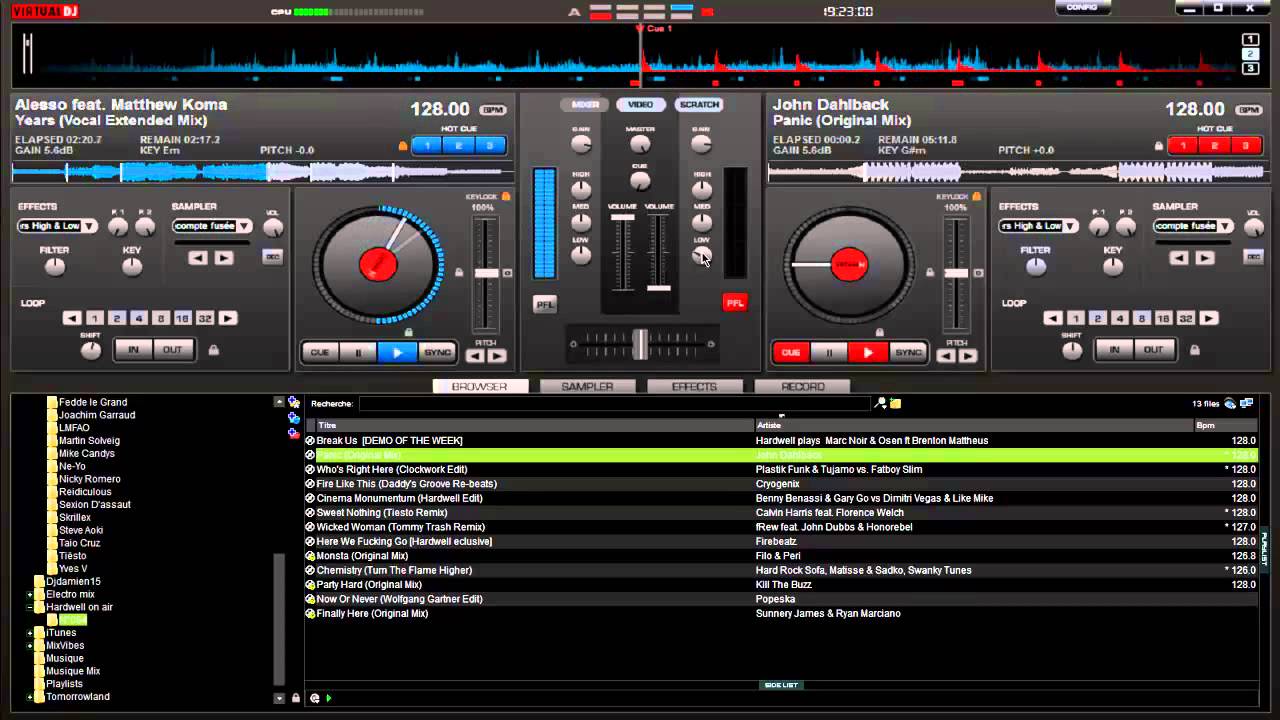
Task: Expand the Tomorrowland folder
Action: pyautogui.click(x=30, y=697)
